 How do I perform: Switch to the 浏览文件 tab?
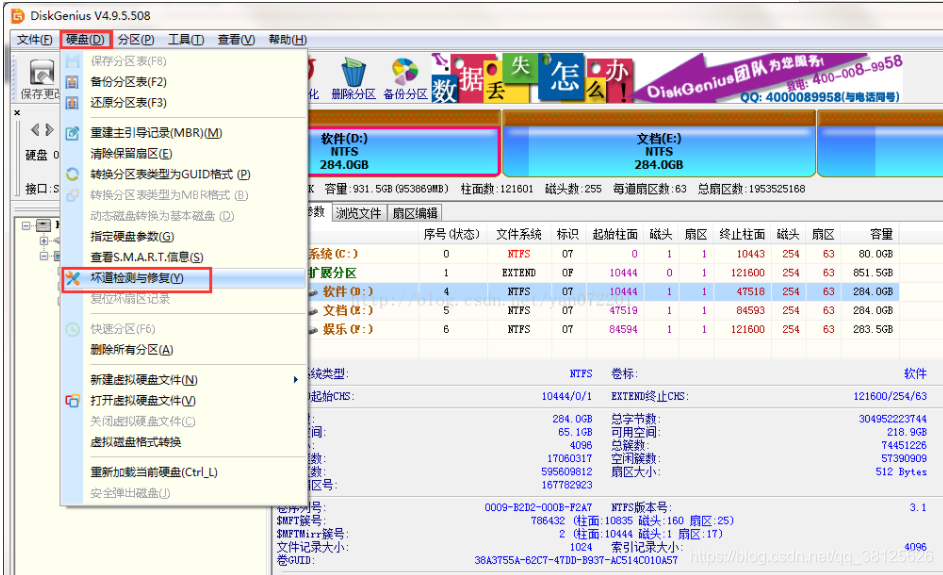coord(358,213)
